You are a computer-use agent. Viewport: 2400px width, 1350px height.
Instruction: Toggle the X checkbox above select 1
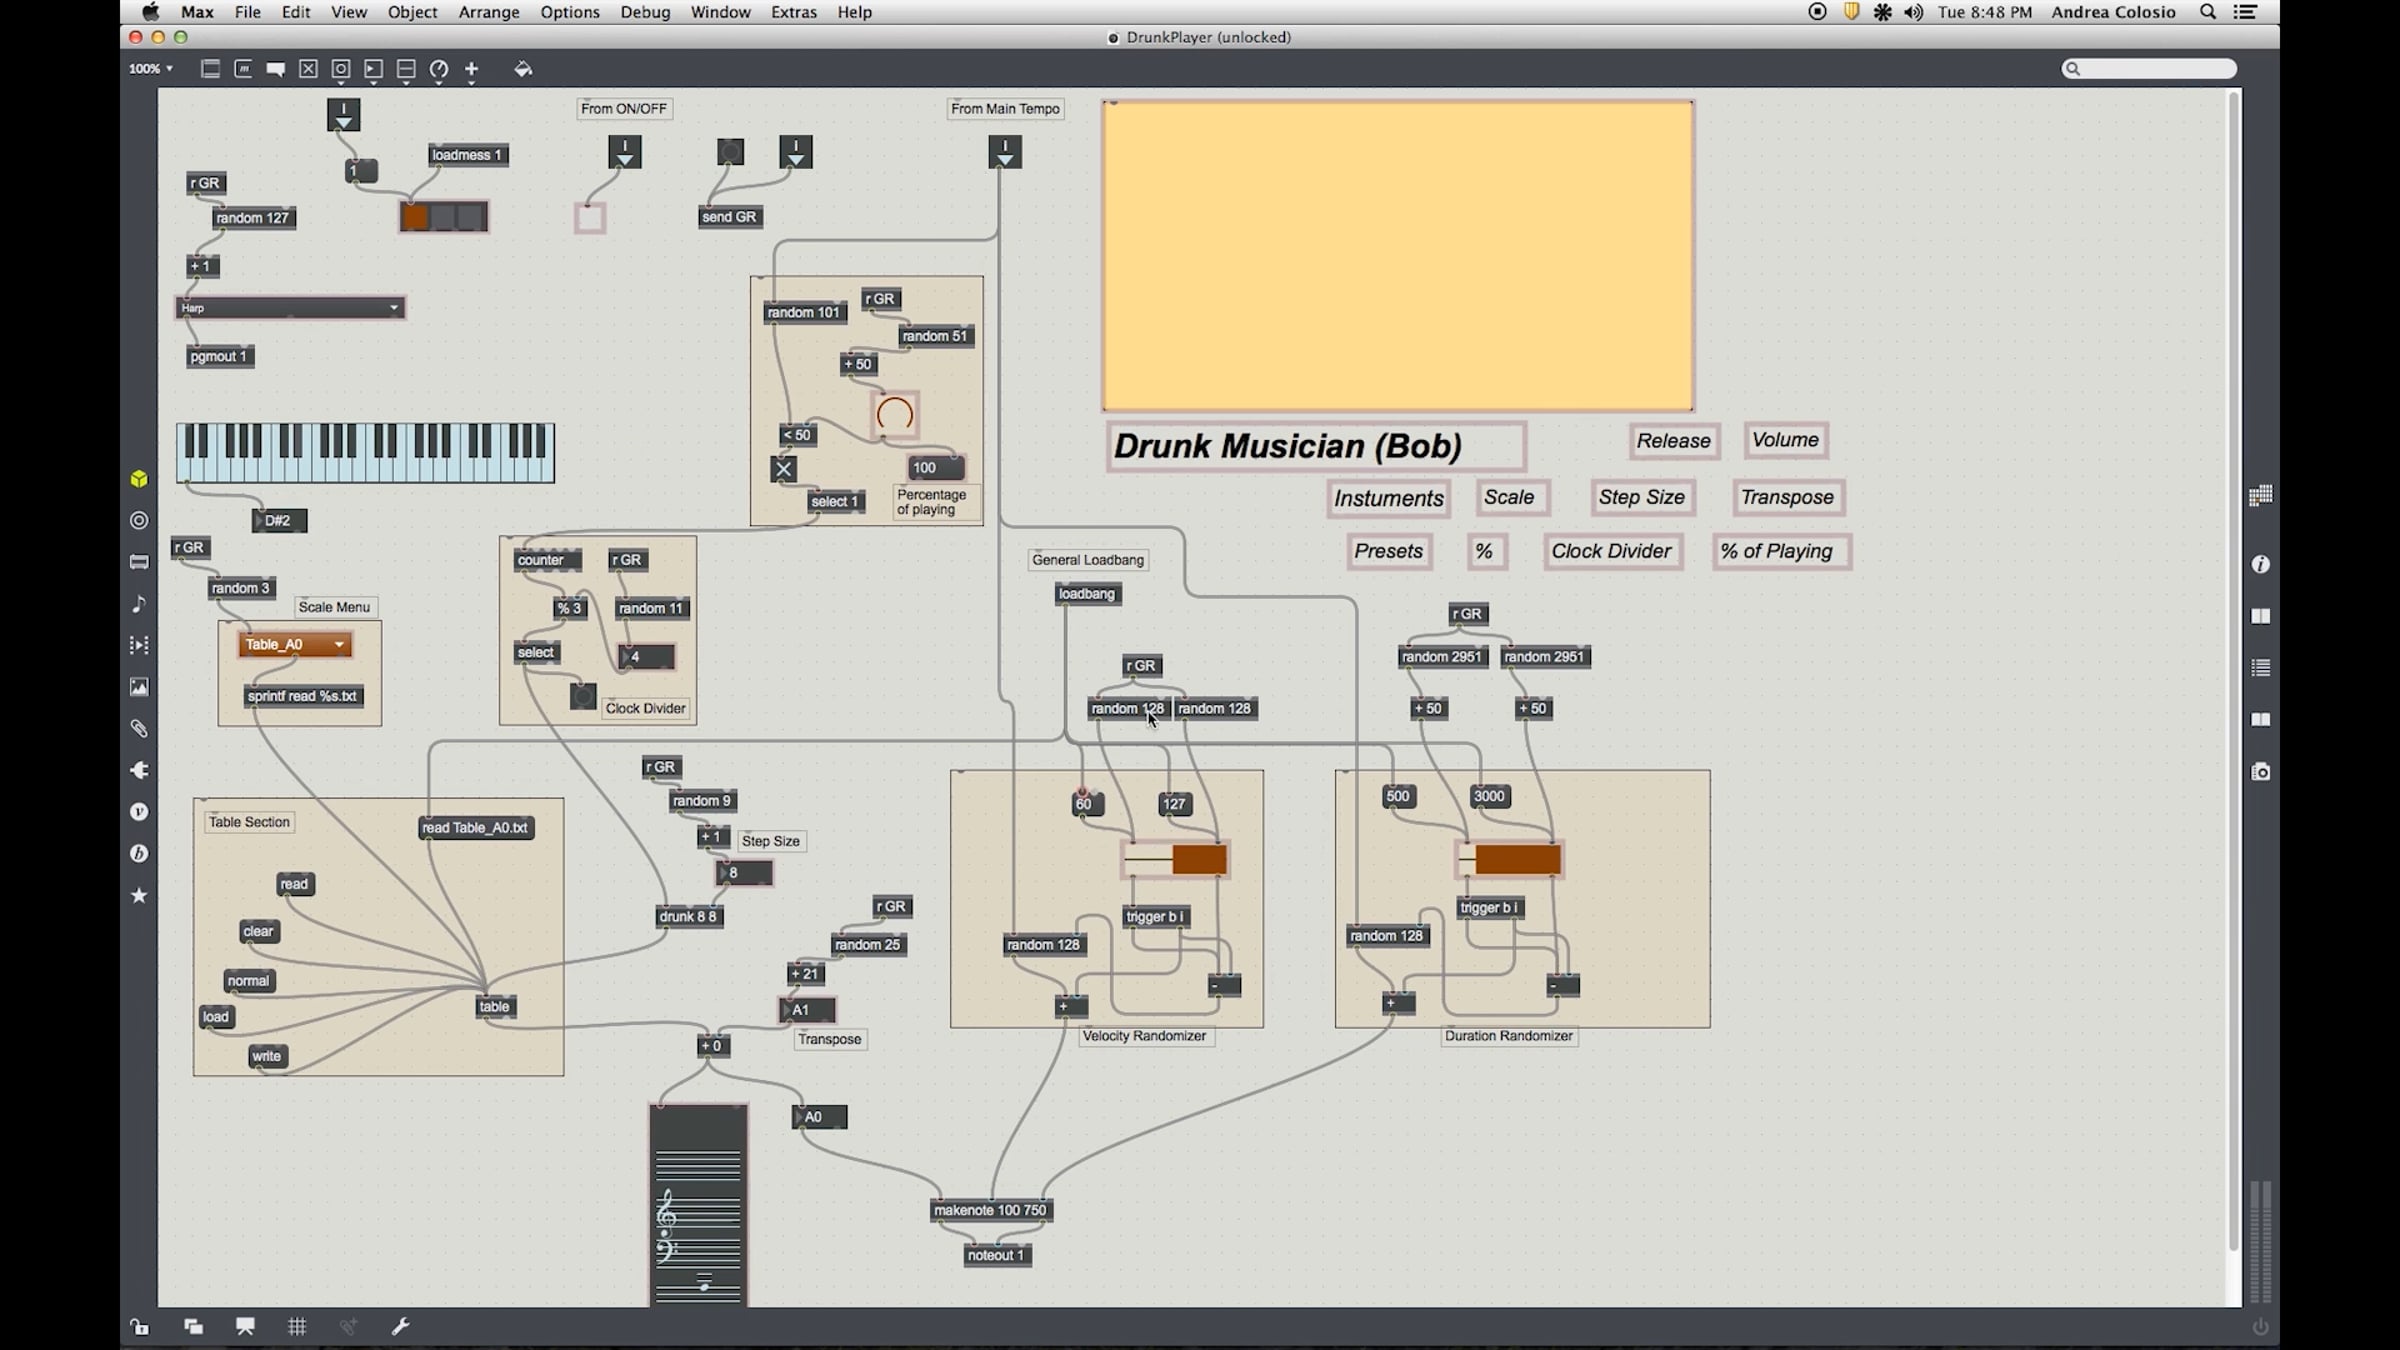coord(784,469)
